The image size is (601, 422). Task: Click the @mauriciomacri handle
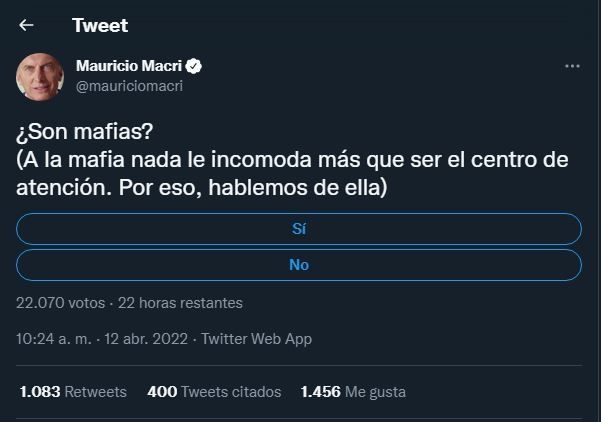129,86
